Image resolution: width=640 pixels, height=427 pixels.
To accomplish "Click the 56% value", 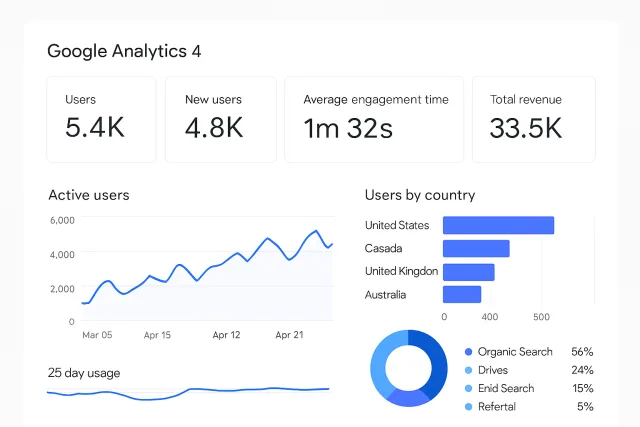I will coord(582,351).
